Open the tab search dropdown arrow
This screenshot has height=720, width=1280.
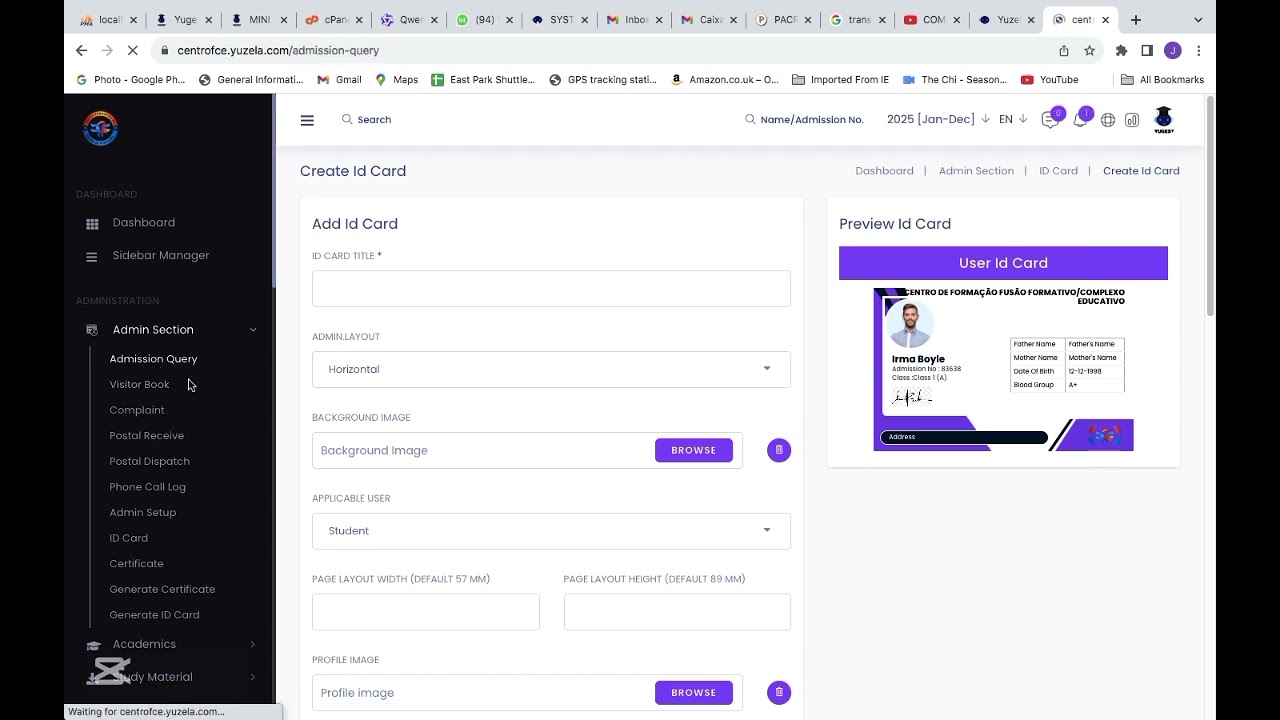[1198, 20]
